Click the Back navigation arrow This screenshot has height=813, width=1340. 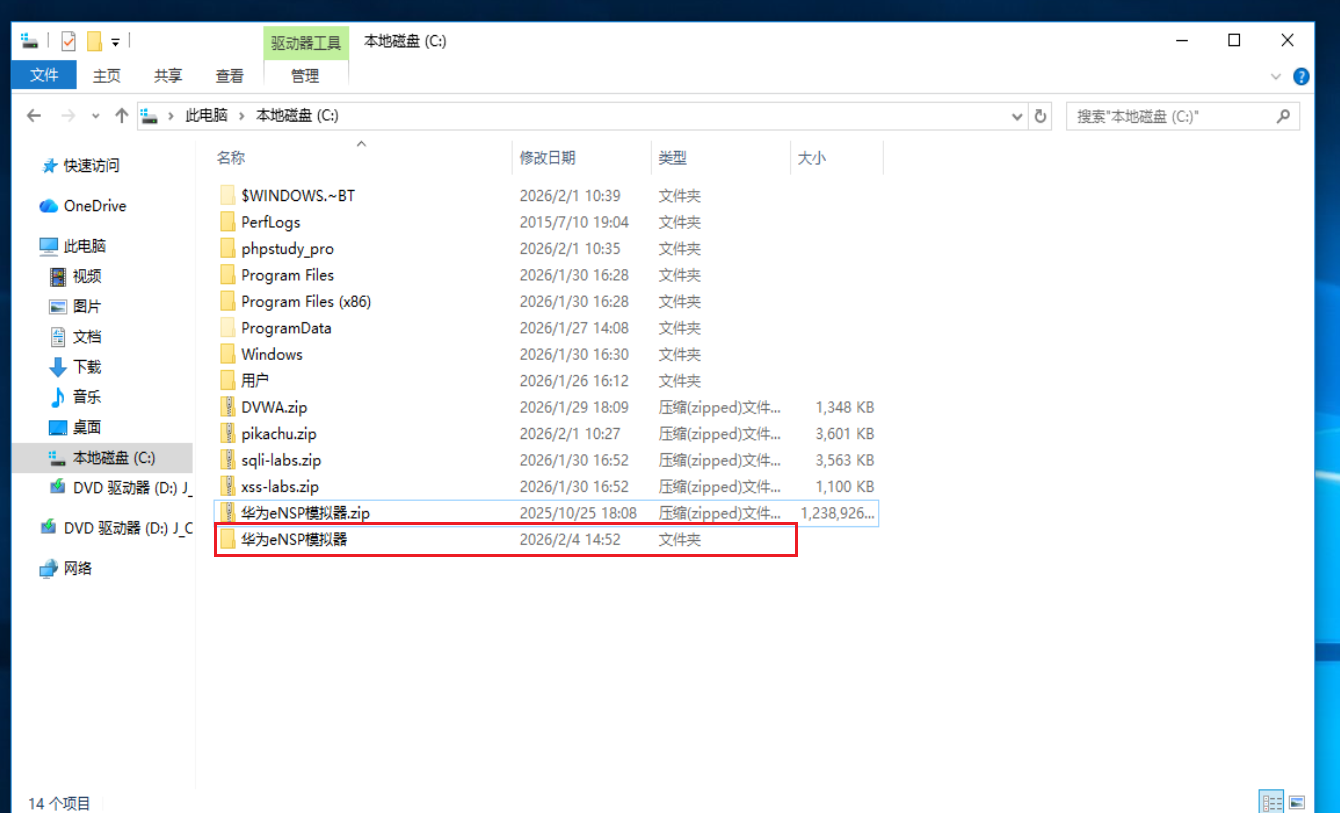34,116
